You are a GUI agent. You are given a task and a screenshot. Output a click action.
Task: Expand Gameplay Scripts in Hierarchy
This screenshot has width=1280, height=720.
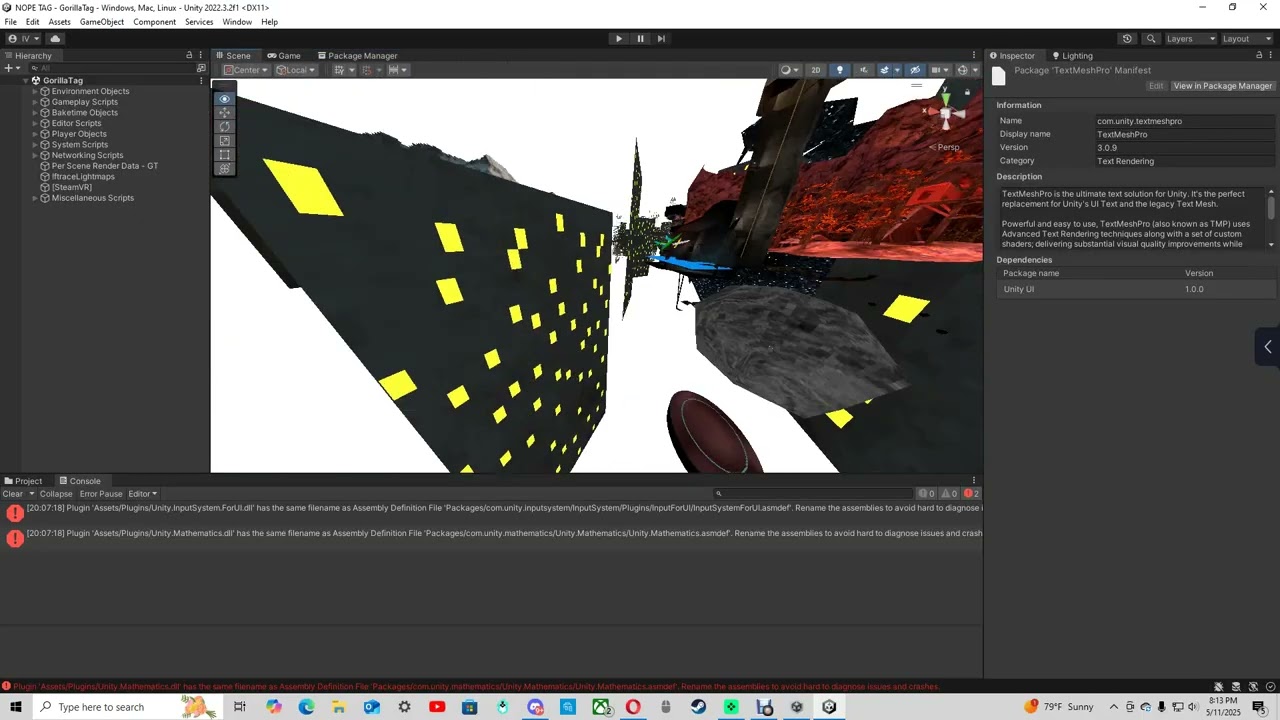[35, 102]
